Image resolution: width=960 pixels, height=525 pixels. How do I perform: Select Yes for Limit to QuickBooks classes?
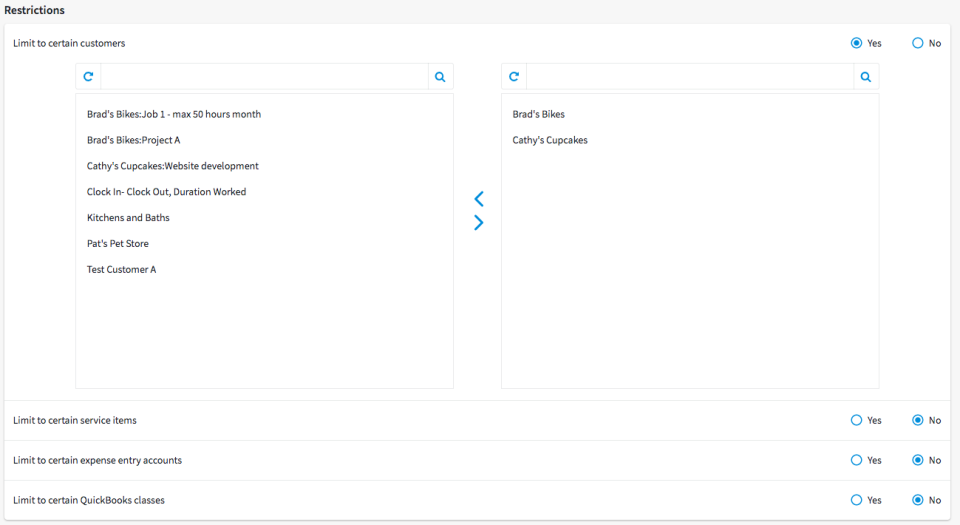pos(857,500)
